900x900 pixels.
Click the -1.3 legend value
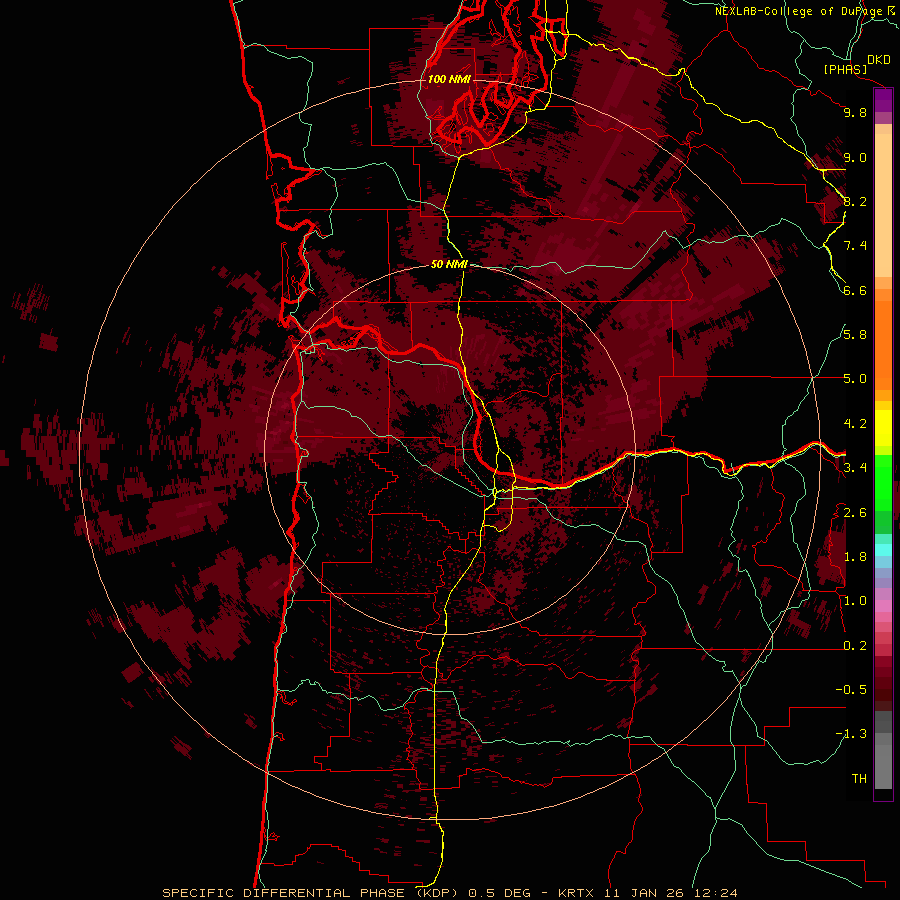[851, 734]
